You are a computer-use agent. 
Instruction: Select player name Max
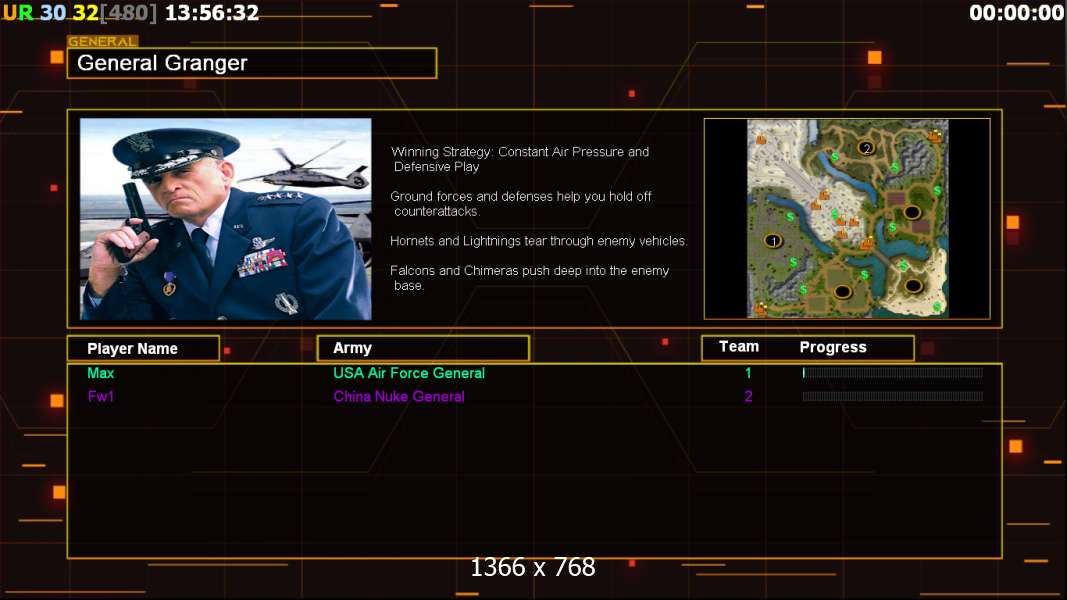(101, 373)
